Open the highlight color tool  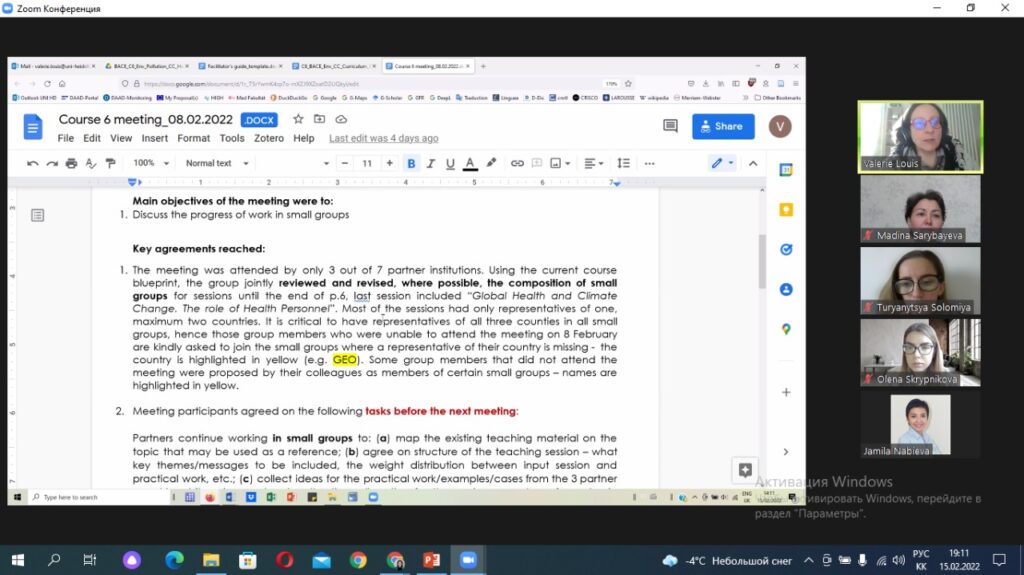(491, 163)
